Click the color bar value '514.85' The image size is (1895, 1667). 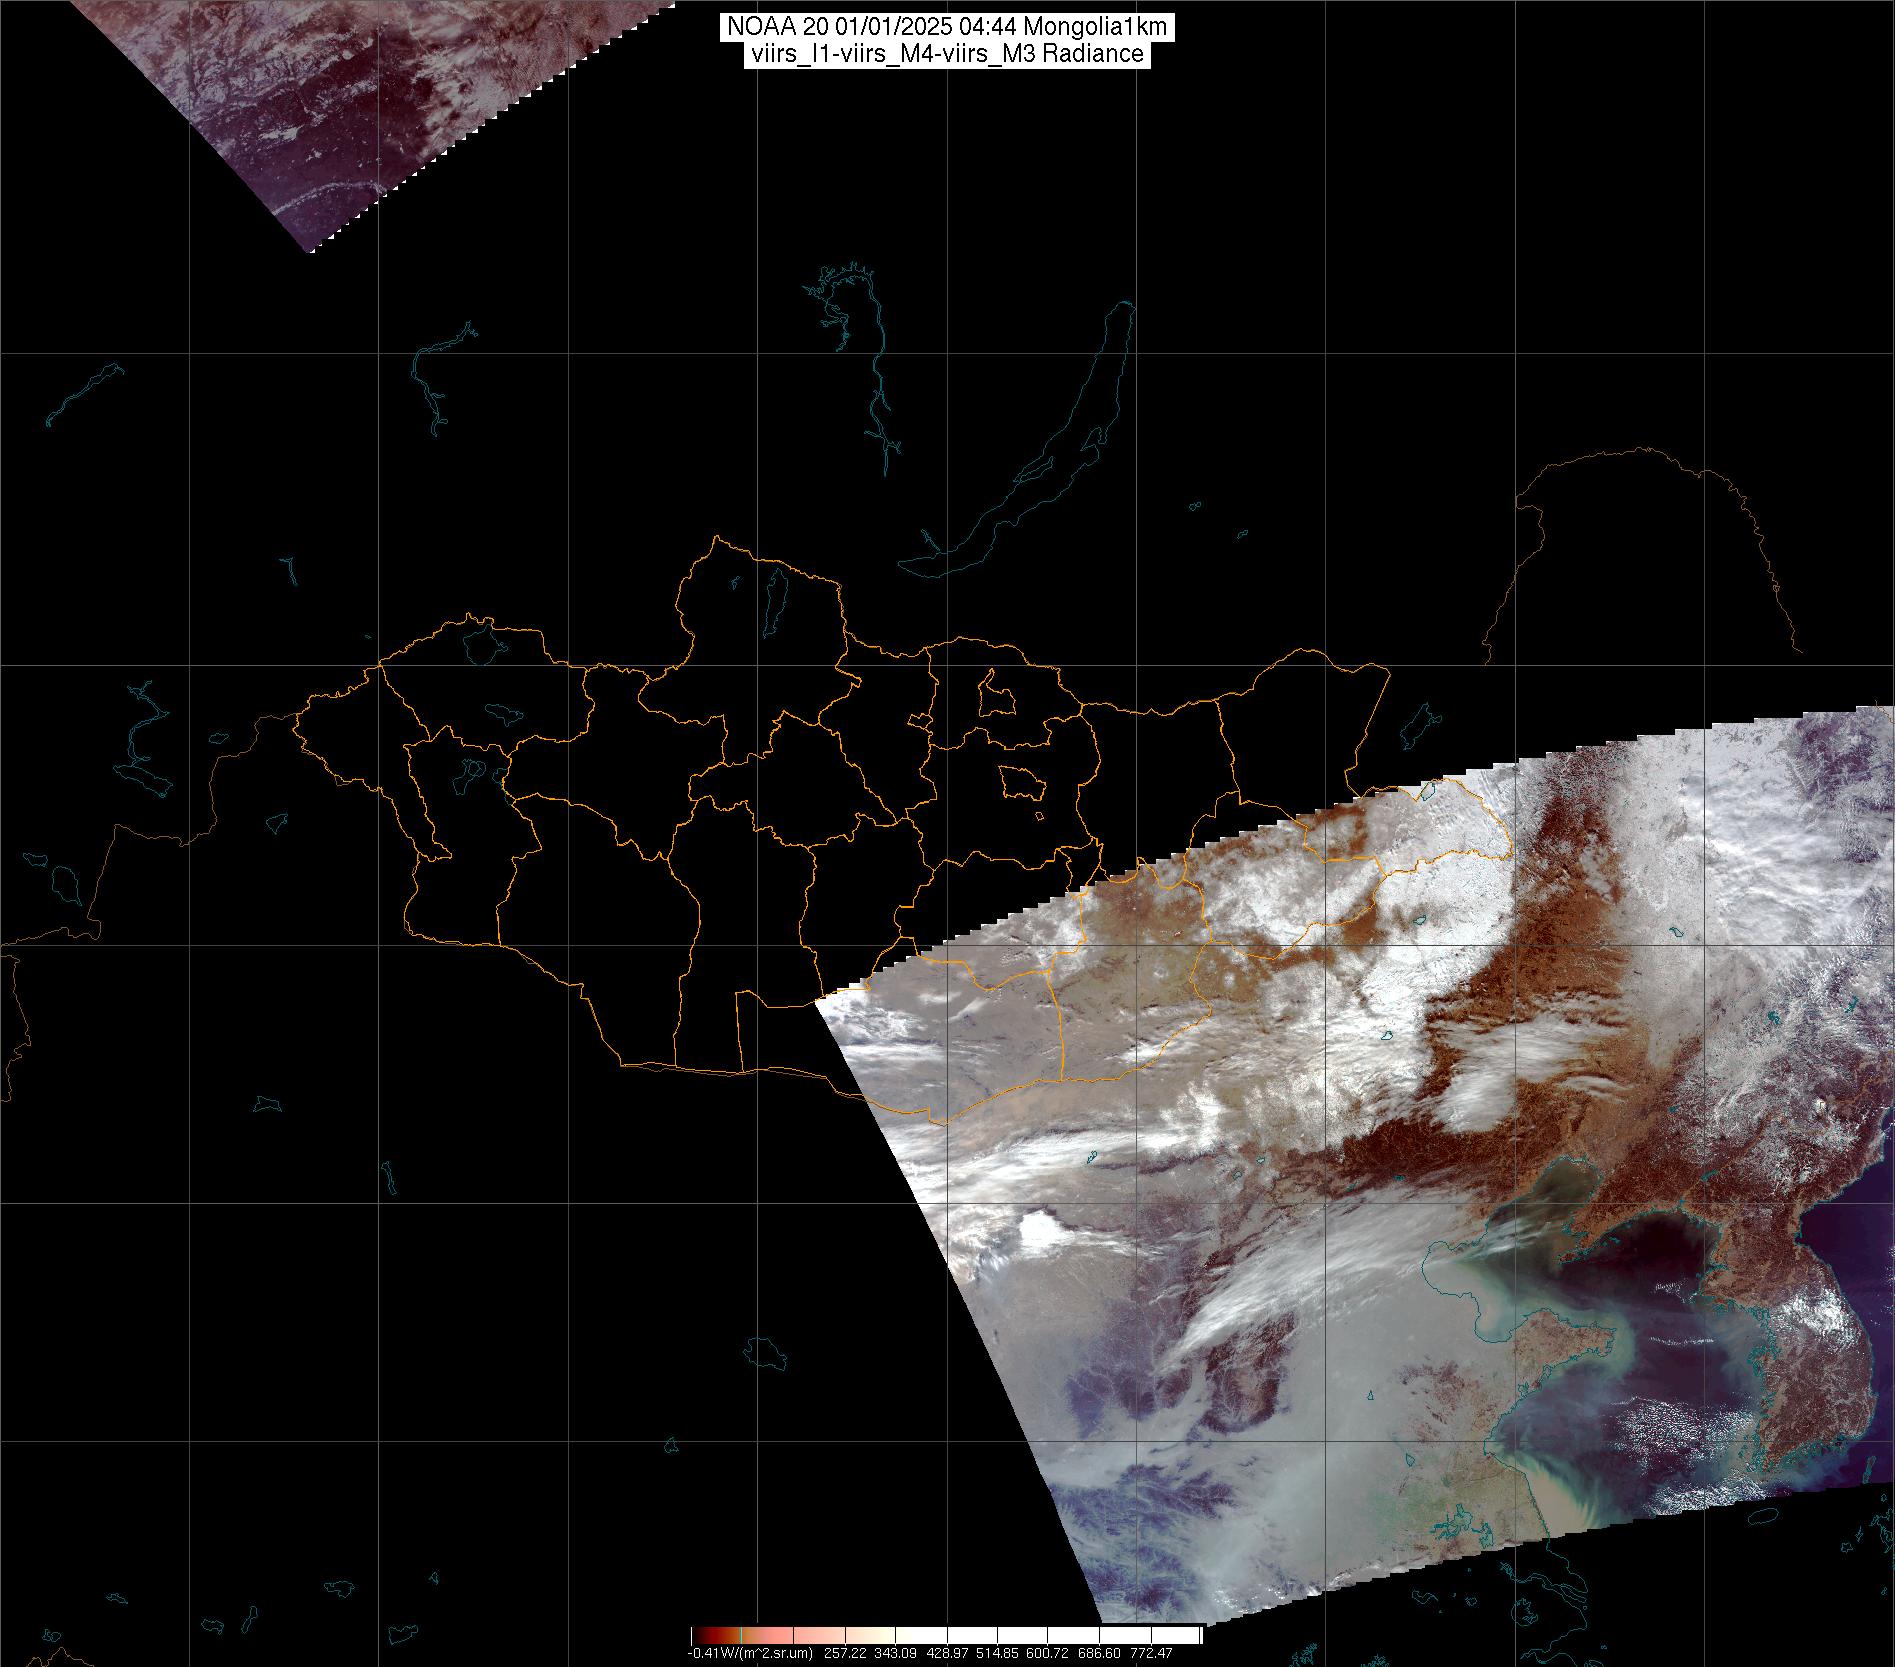tap(997, 1653)
